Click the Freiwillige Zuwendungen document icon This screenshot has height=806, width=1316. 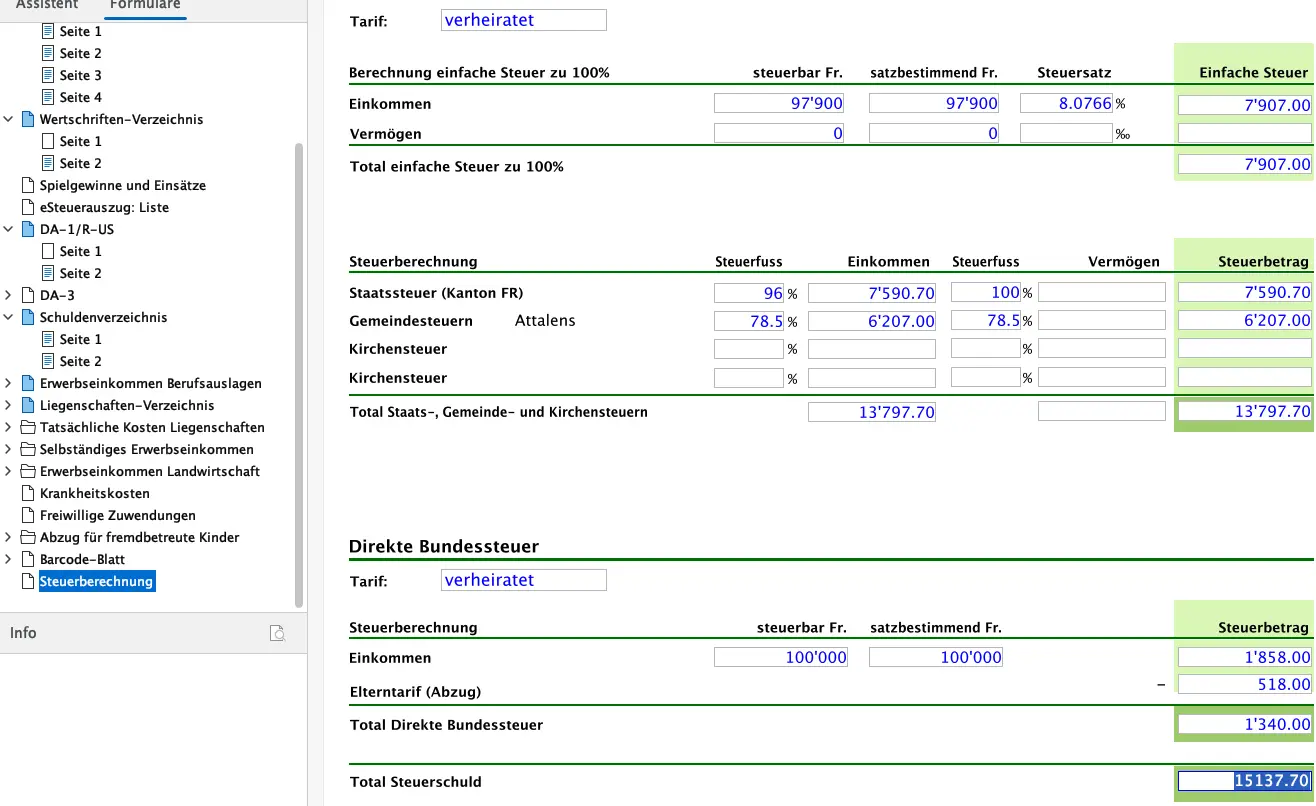coord(28,515)
